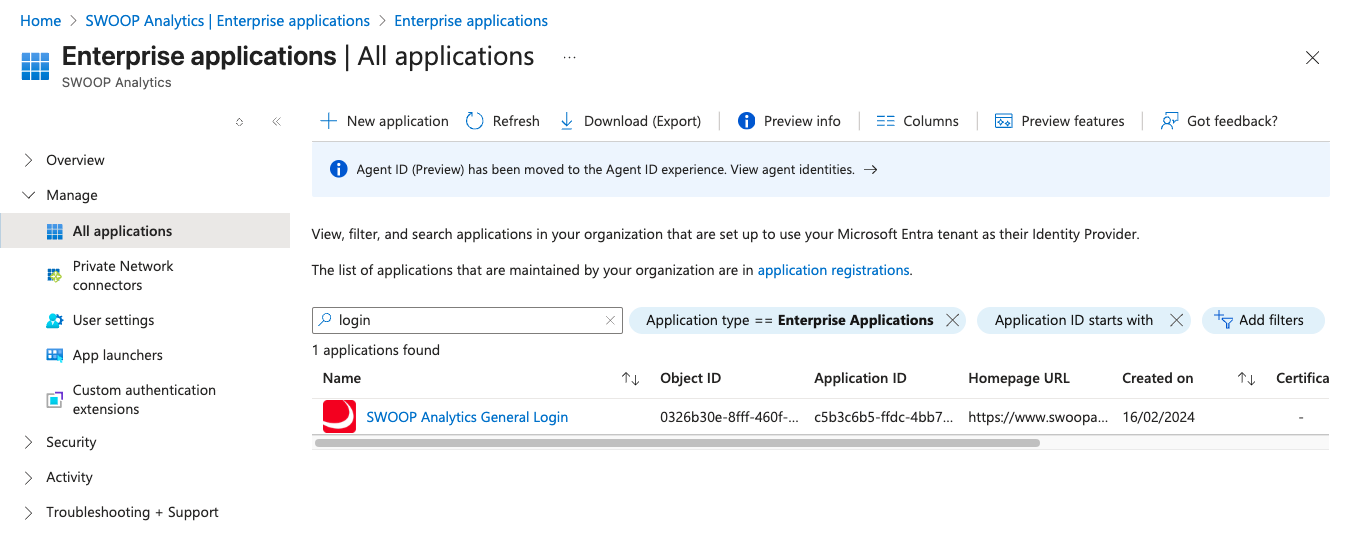1349x545 pixels.
Task: Open Preview features
Action: point(1060,121)
